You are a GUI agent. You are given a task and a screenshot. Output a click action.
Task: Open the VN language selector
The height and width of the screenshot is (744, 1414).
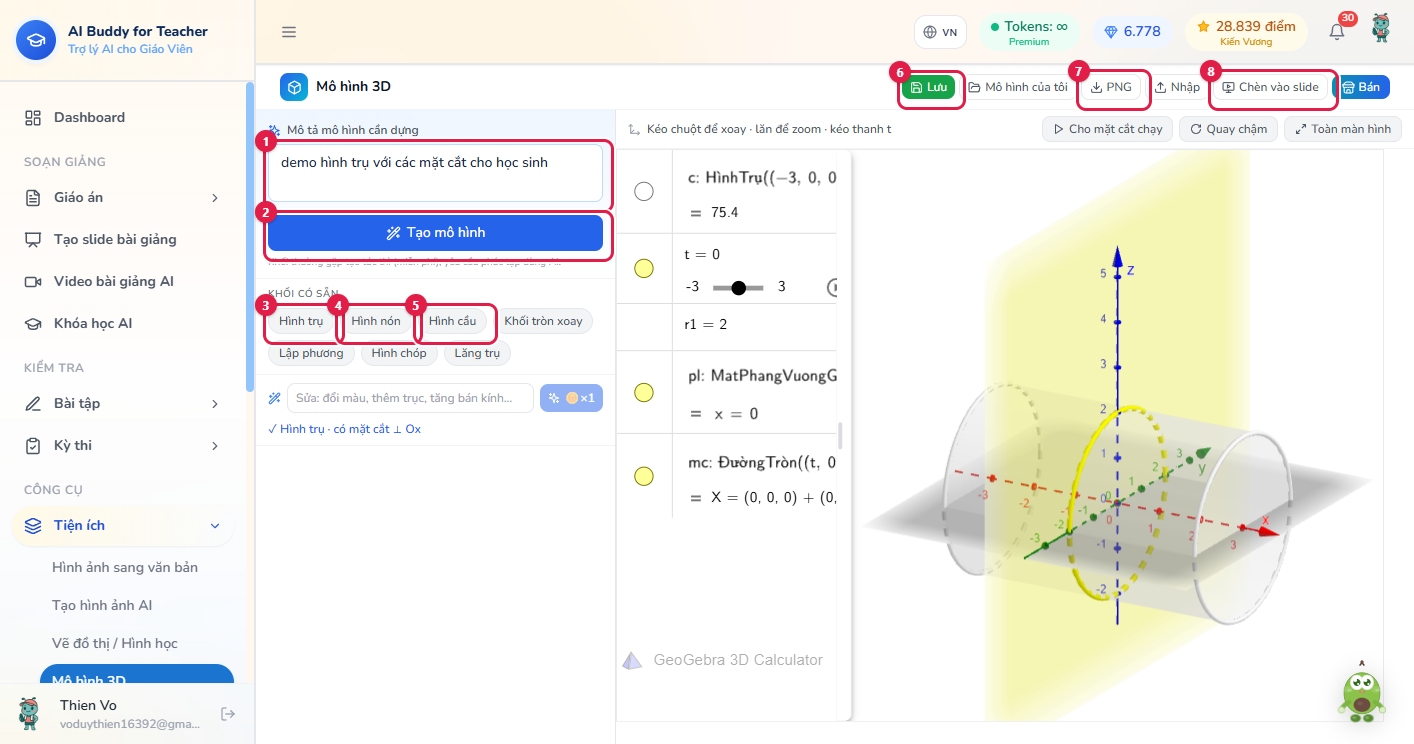[x=940, y=32]
